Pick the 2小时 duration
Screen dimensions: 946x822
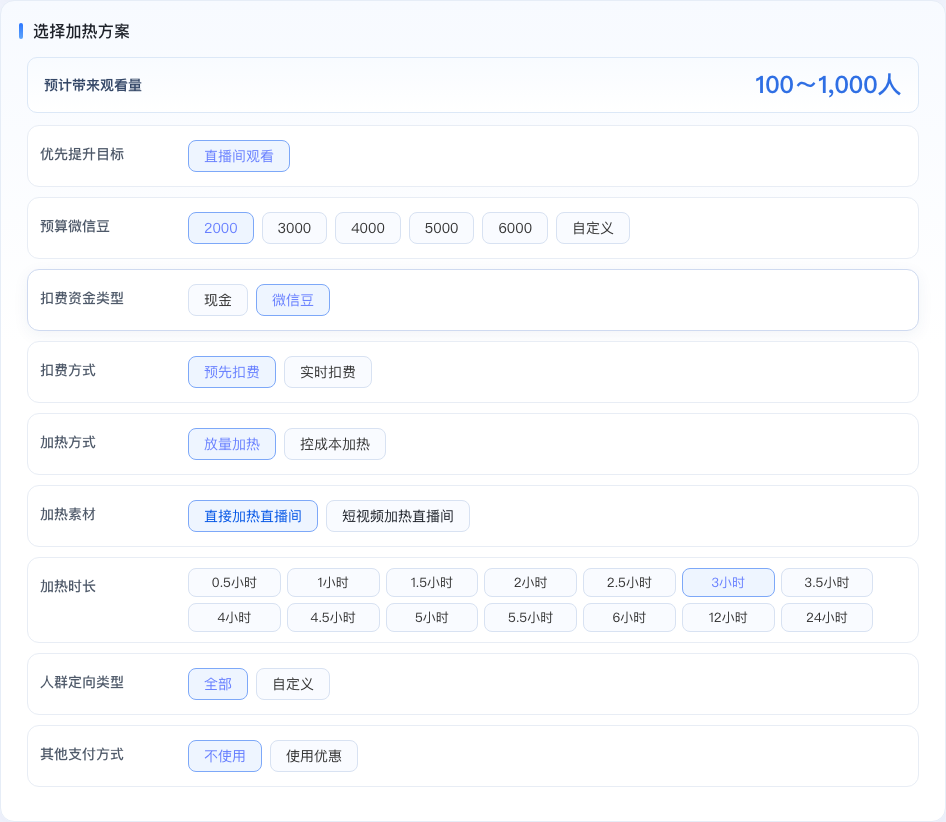point(530,582)
